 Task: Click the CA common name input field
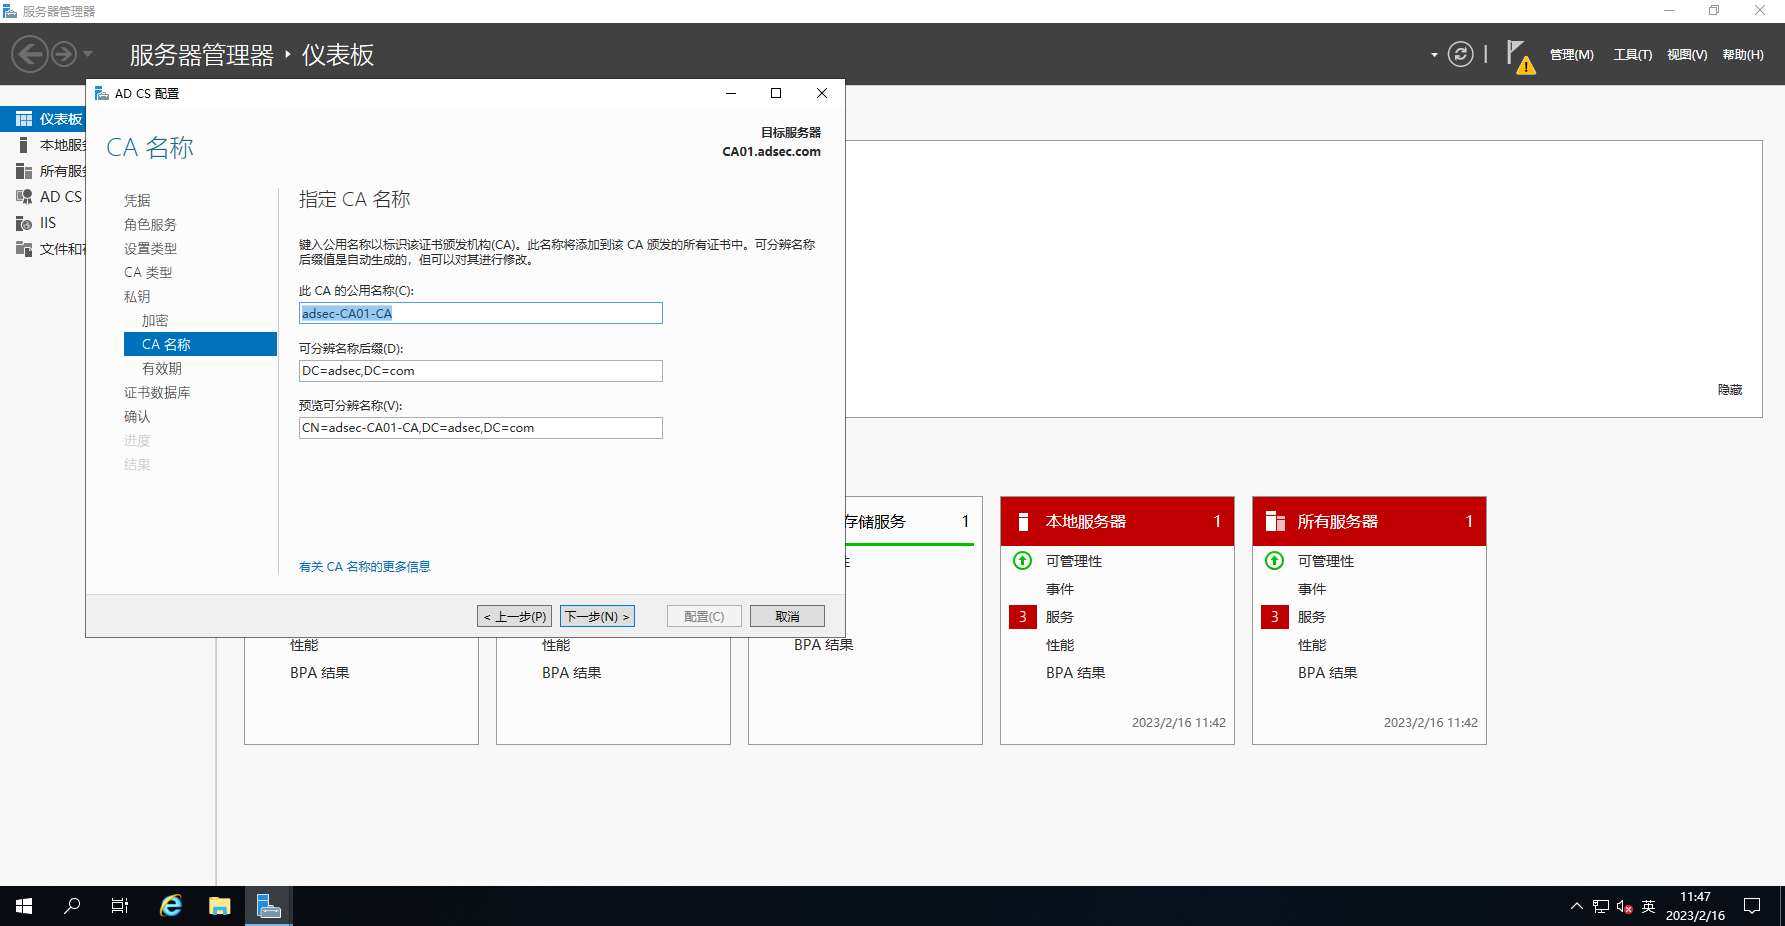(480, 313)
